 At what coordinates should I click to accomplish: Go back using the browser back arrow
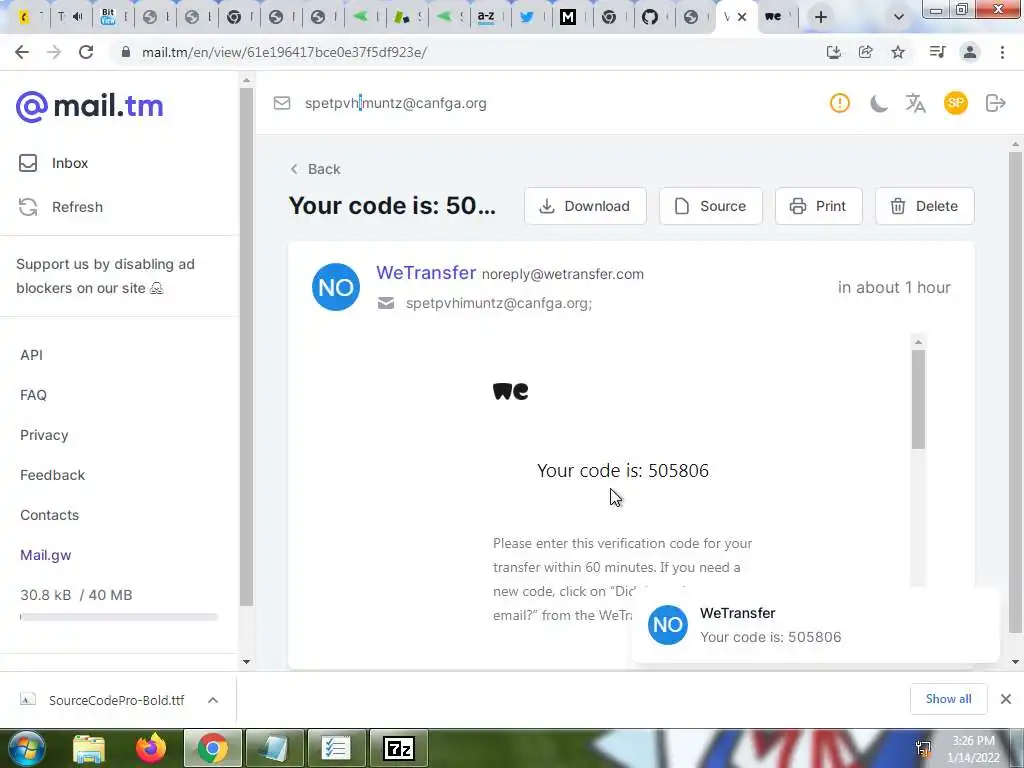point(22,52)
